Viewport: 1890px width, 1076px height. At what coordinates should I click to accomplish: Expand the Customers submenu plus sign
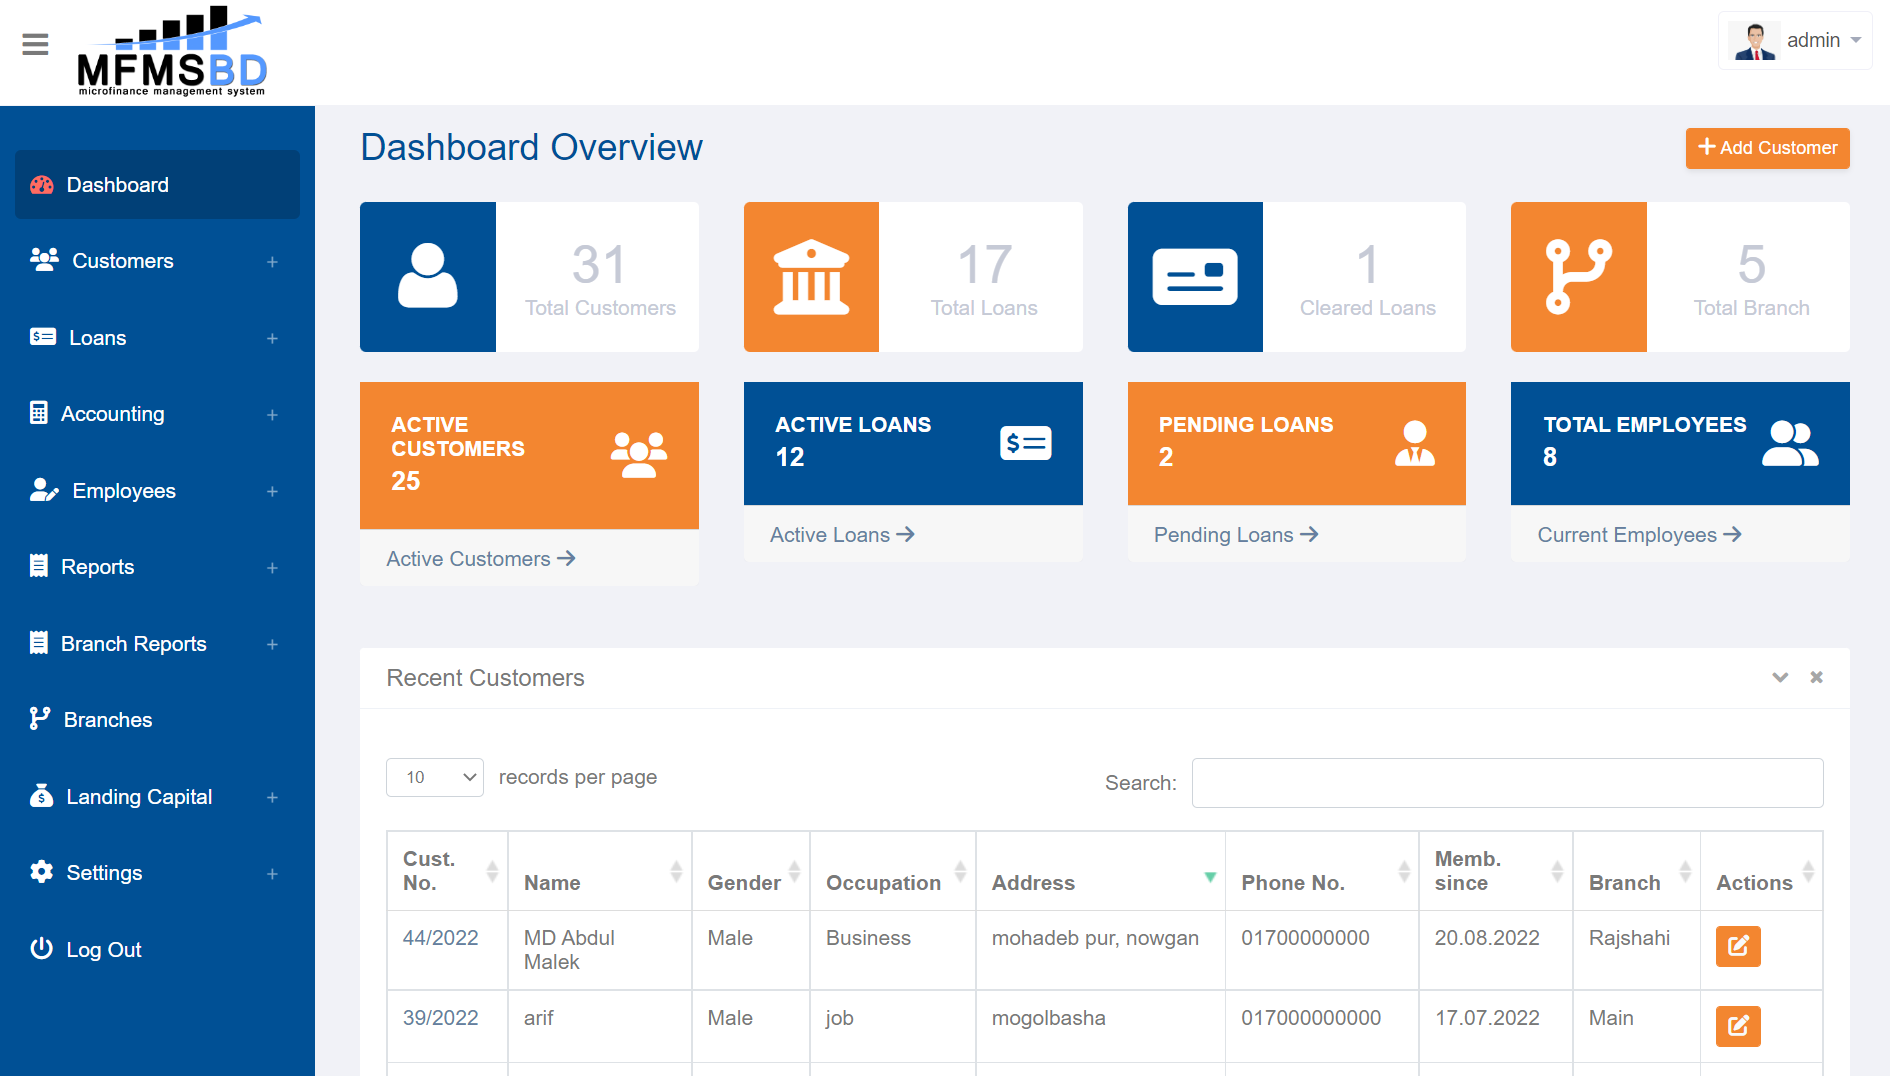pos(272,262)
